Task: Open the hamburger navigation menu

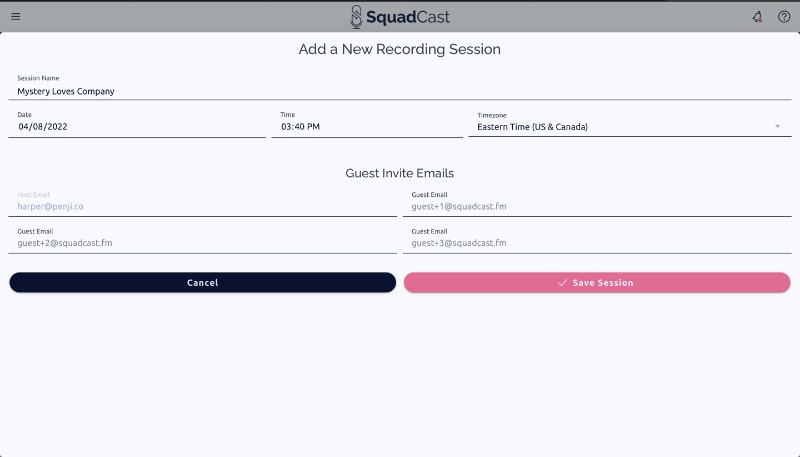Action: [x=16, y=16]
